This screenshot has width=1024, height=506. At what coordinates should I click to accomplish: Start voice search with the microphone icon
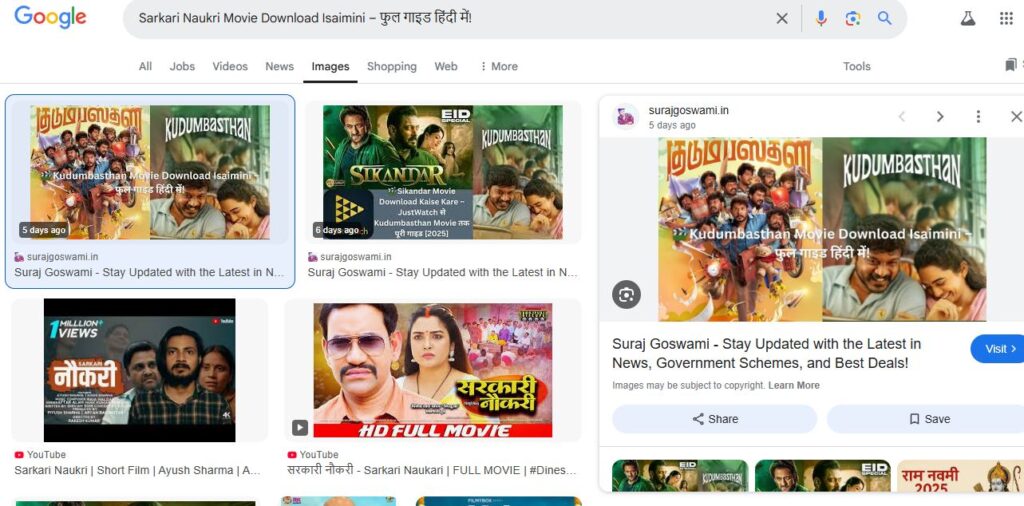tap(822, 18)
